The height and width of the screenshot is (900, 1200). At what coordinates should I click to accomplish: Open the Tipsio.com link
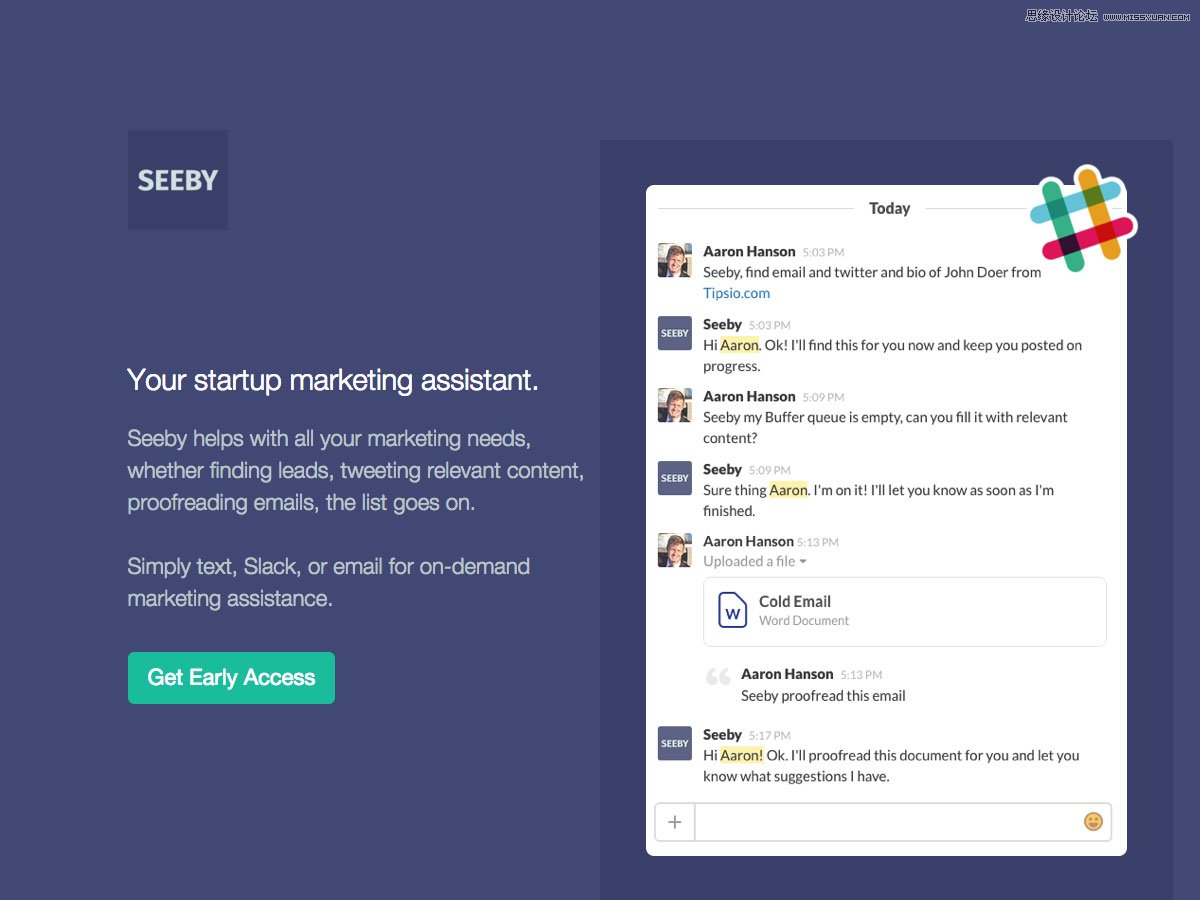(736, 293)
